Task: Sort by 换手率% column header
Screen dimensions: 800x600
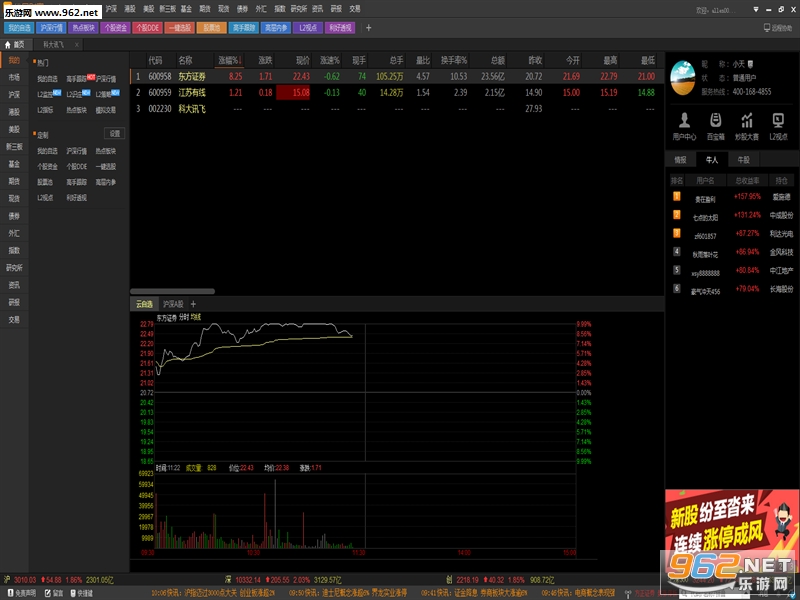Action: pos(454,60)
